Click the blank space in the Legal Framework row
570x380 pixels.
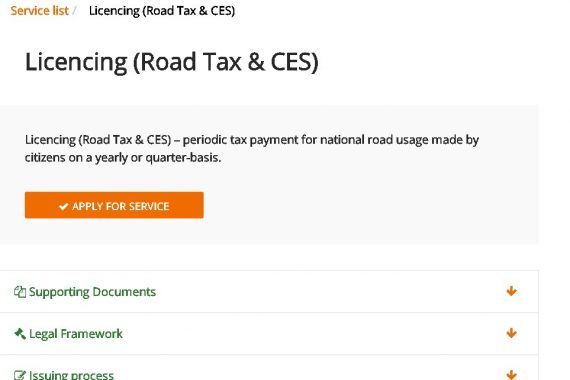pyautogui.click(x=313, y=333)
